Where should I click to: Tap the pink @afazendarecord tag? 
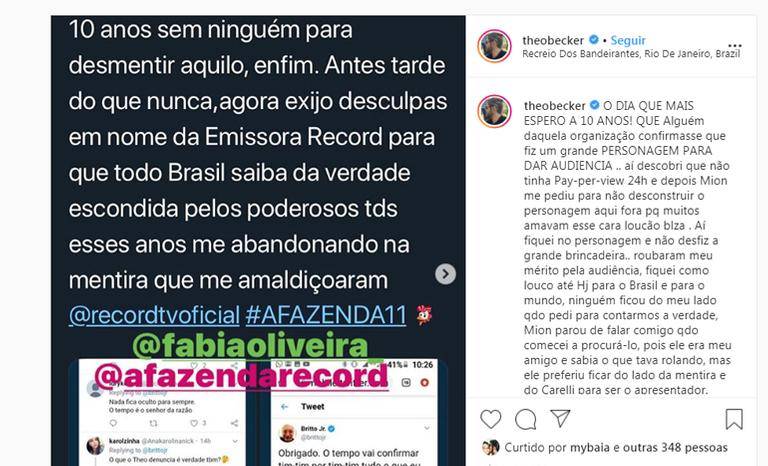[x=241, y=375]
